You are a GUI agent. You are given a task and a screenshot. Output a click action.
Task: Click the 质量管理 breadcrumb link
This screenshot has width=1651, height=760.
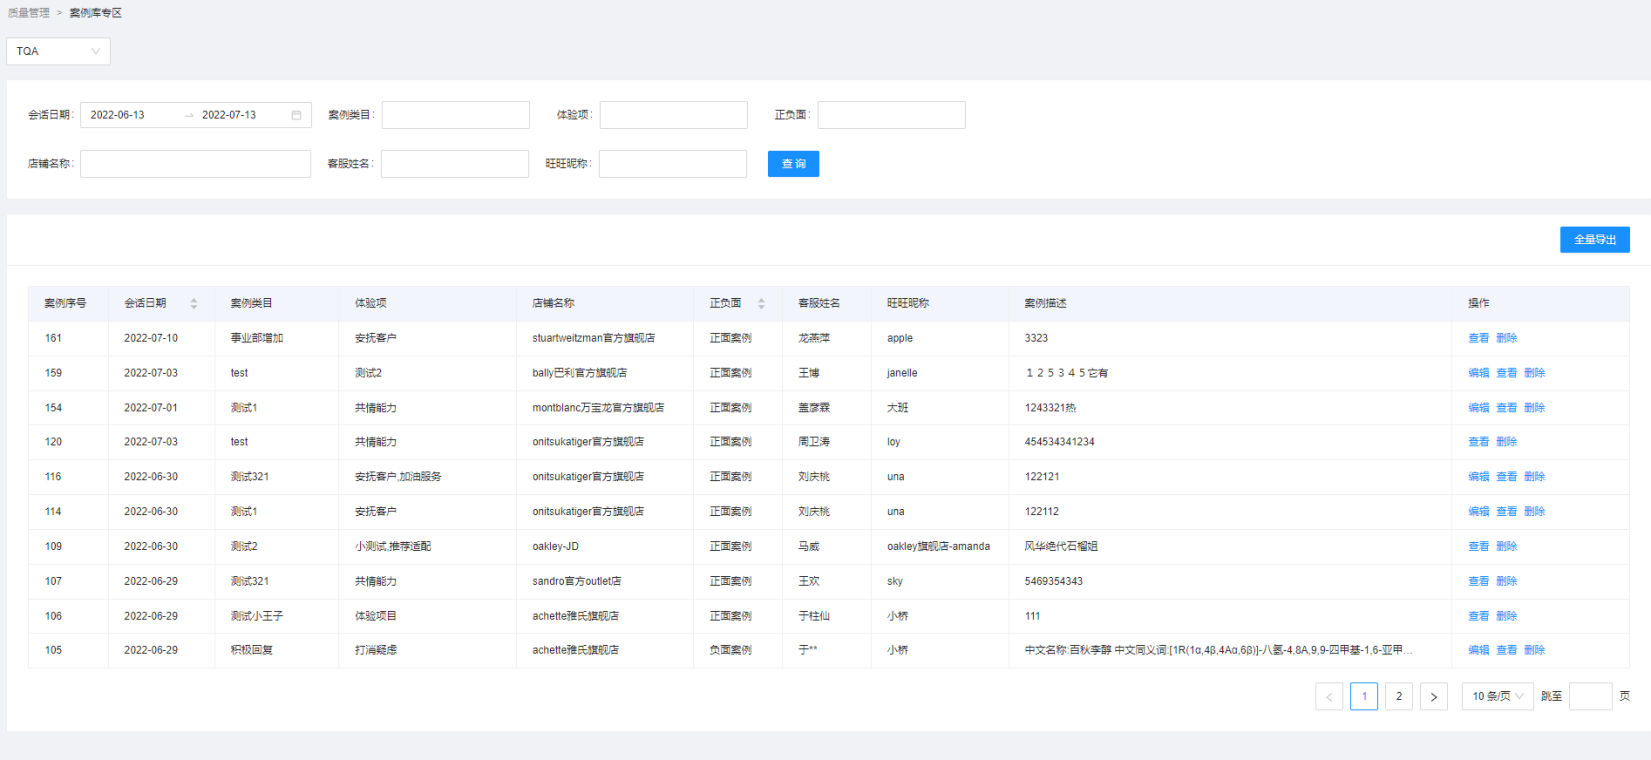29,13
